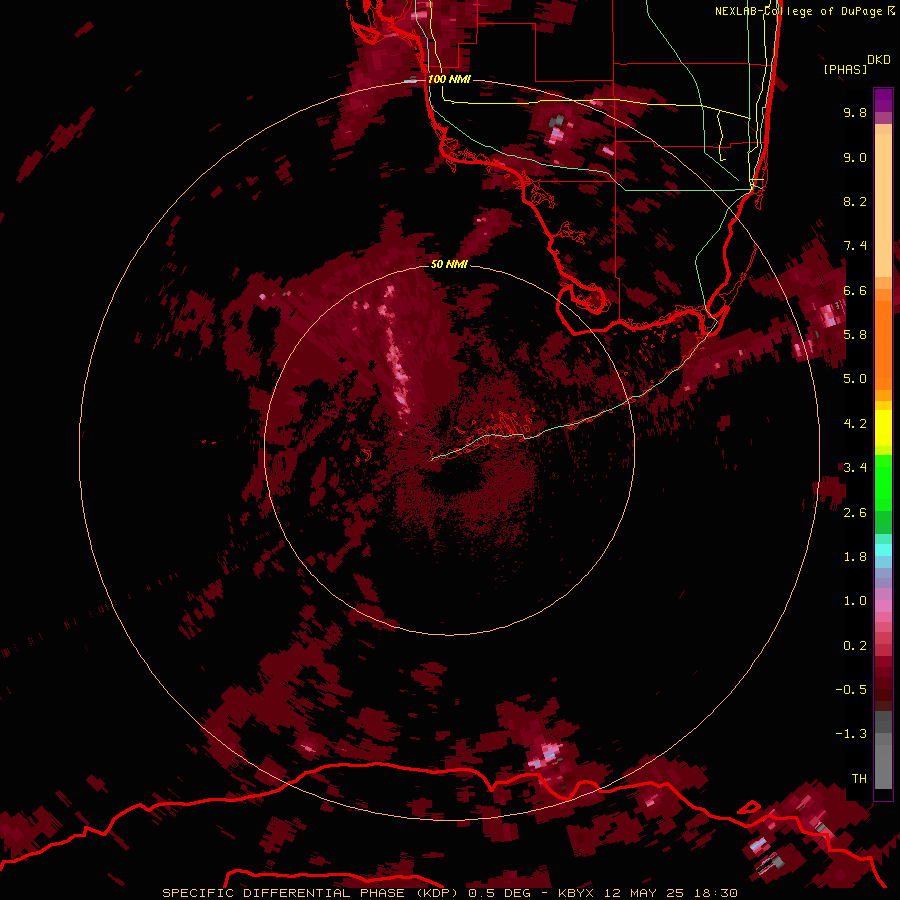Click the SPECIFIC DIFFERENTIAL PHASE (KDP) caption
This screenshot has height=900, width=900.
click(312, 893)
